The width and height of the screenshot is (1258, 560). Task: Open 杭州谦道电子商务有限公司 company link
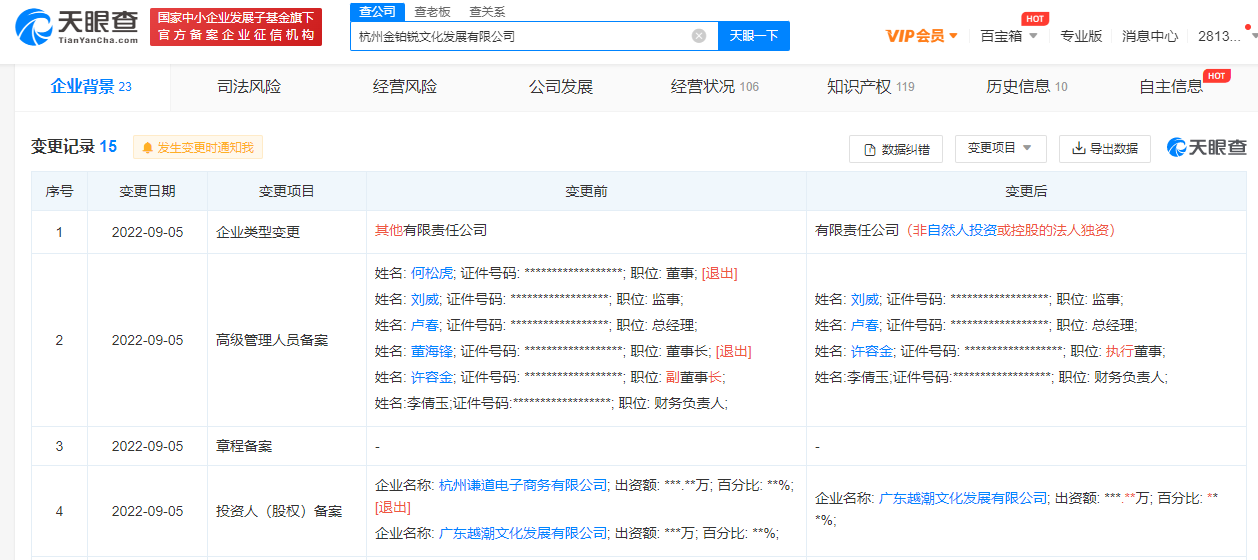523,485
